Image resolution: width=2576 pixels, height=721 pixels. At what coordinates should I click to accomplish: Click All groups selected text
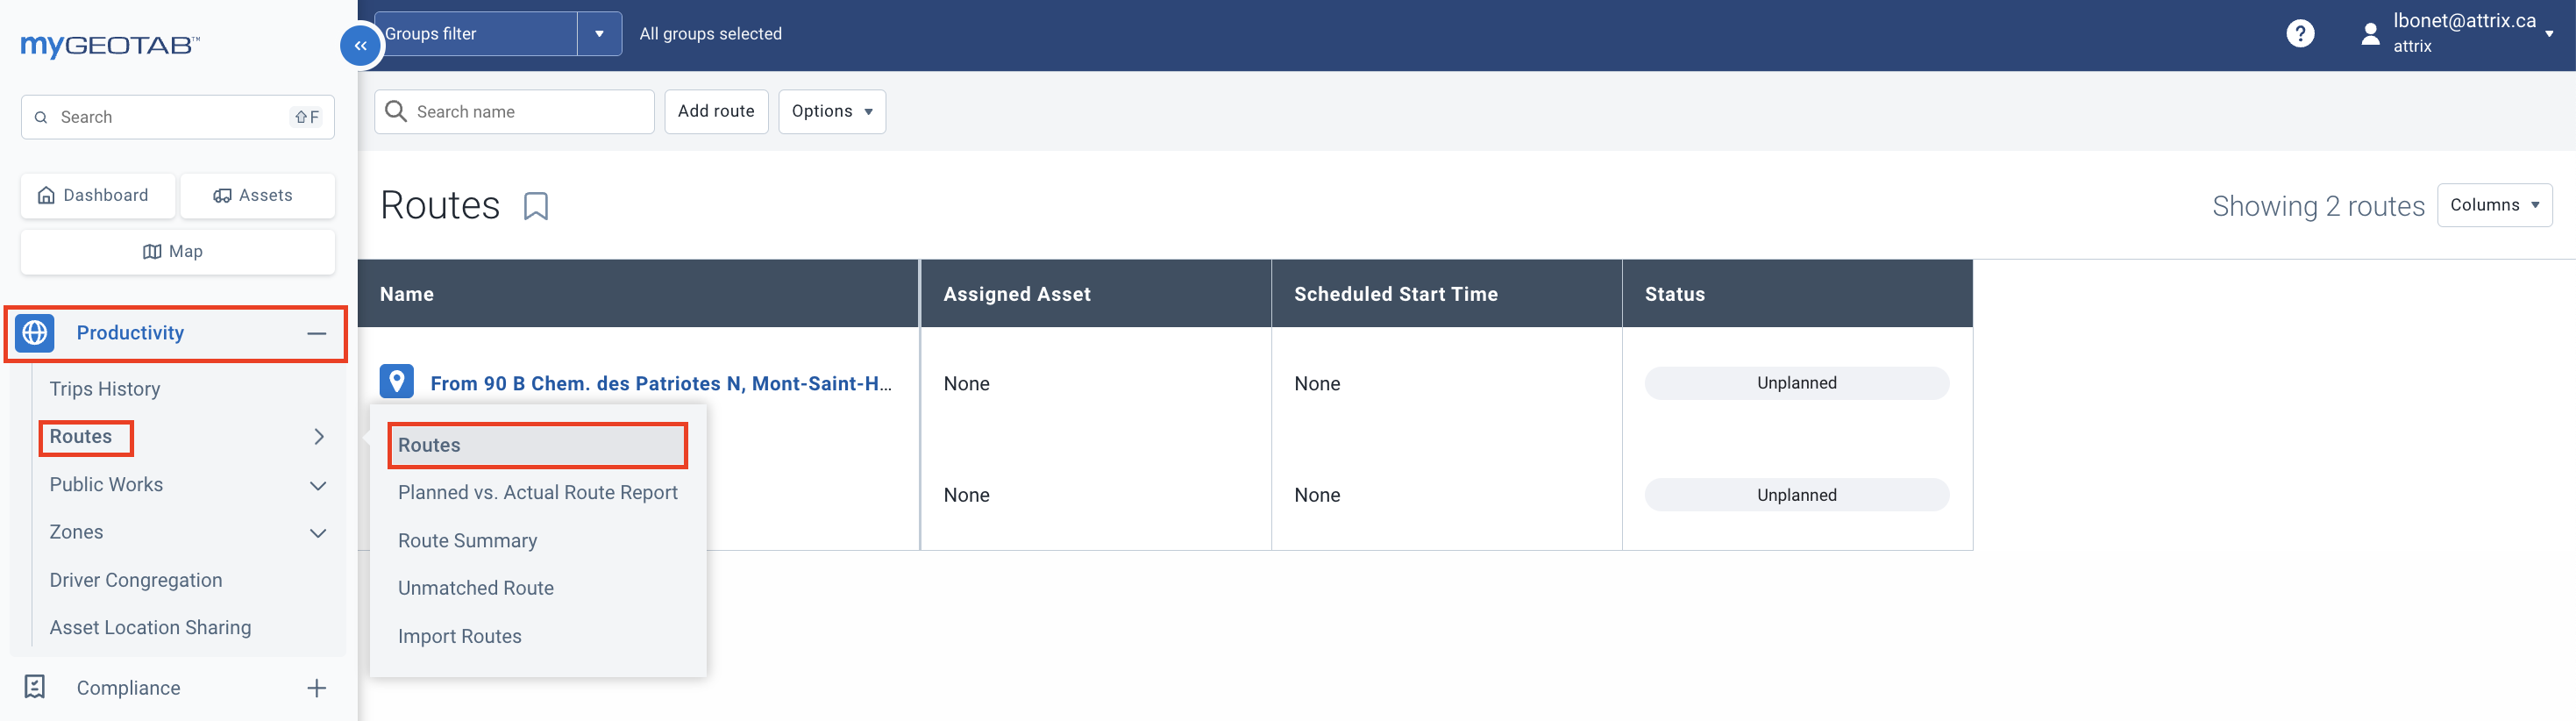click(x=711, y=34)
